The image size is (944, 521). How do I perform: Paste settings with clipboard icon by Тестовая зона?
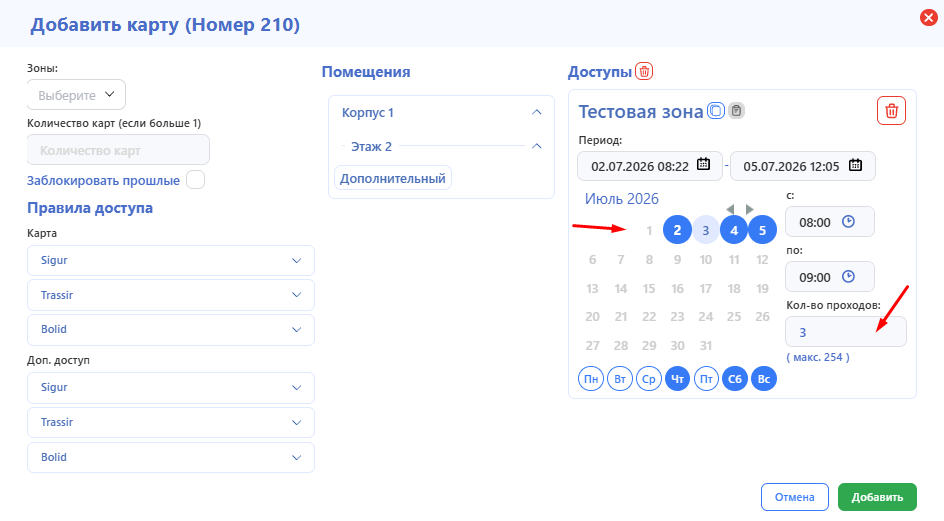[x=736, y=111]
